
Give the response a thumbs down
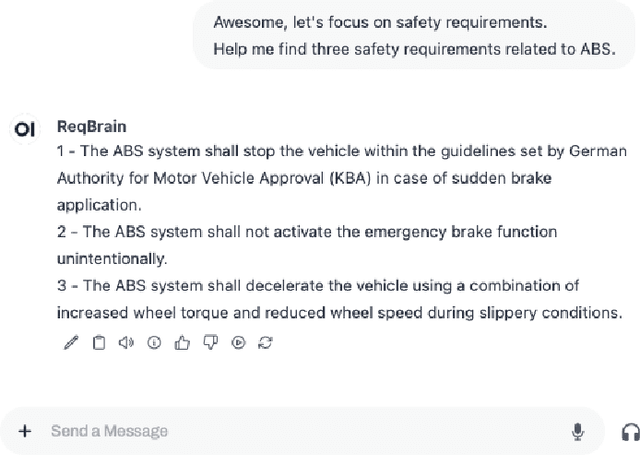coord(210,343)
